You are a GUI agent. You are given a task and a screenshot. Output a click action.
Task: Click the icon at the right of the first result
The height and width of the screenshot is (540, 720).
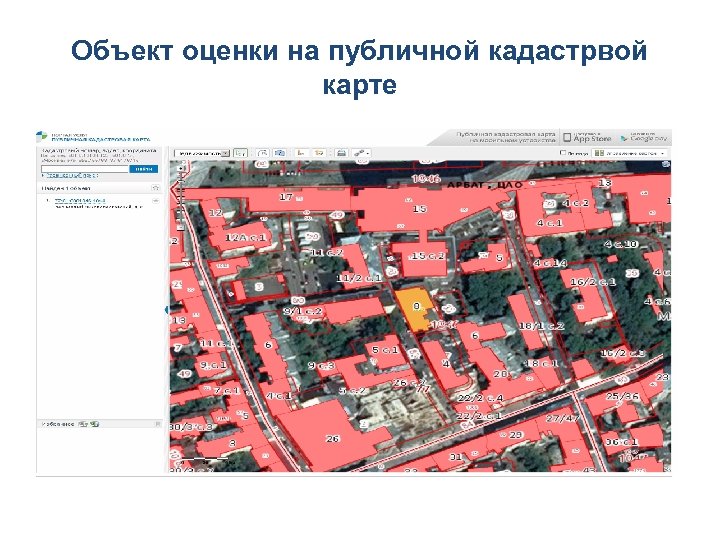(x=156, y=201)
